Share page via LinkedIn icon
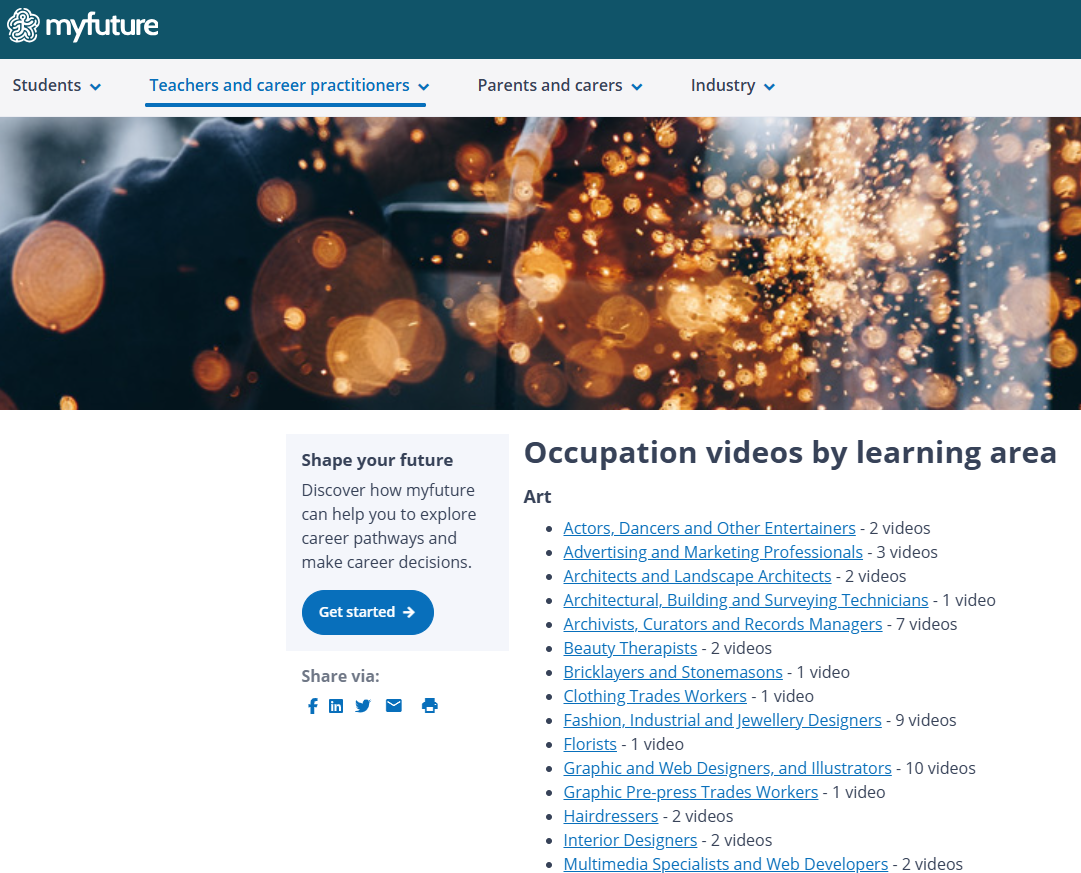This screenshot has height=873, width=1081. pos(336,706)
